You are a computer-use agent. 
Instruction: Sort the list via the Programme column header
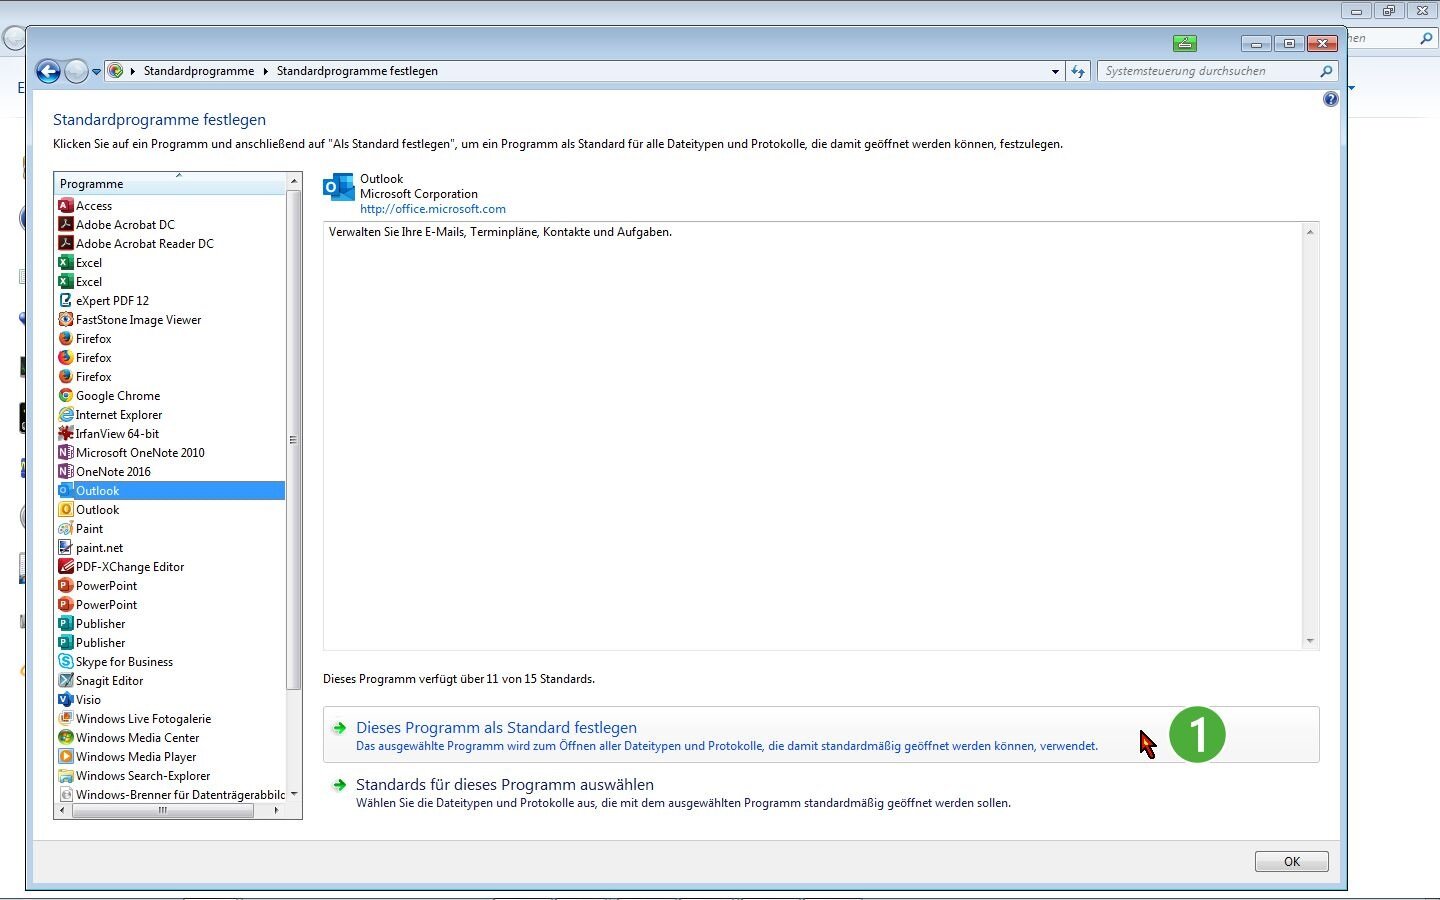point(170,183)
